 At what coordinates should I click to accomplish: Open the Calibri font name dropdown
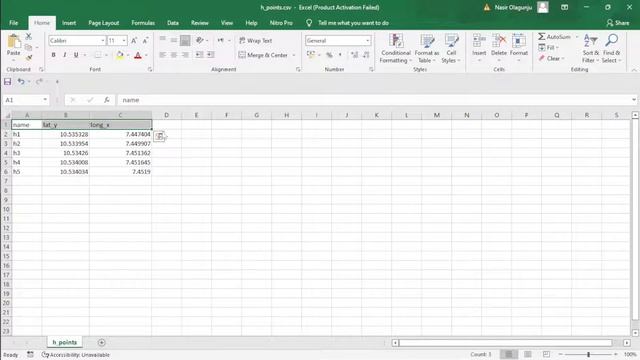[102, 40]
